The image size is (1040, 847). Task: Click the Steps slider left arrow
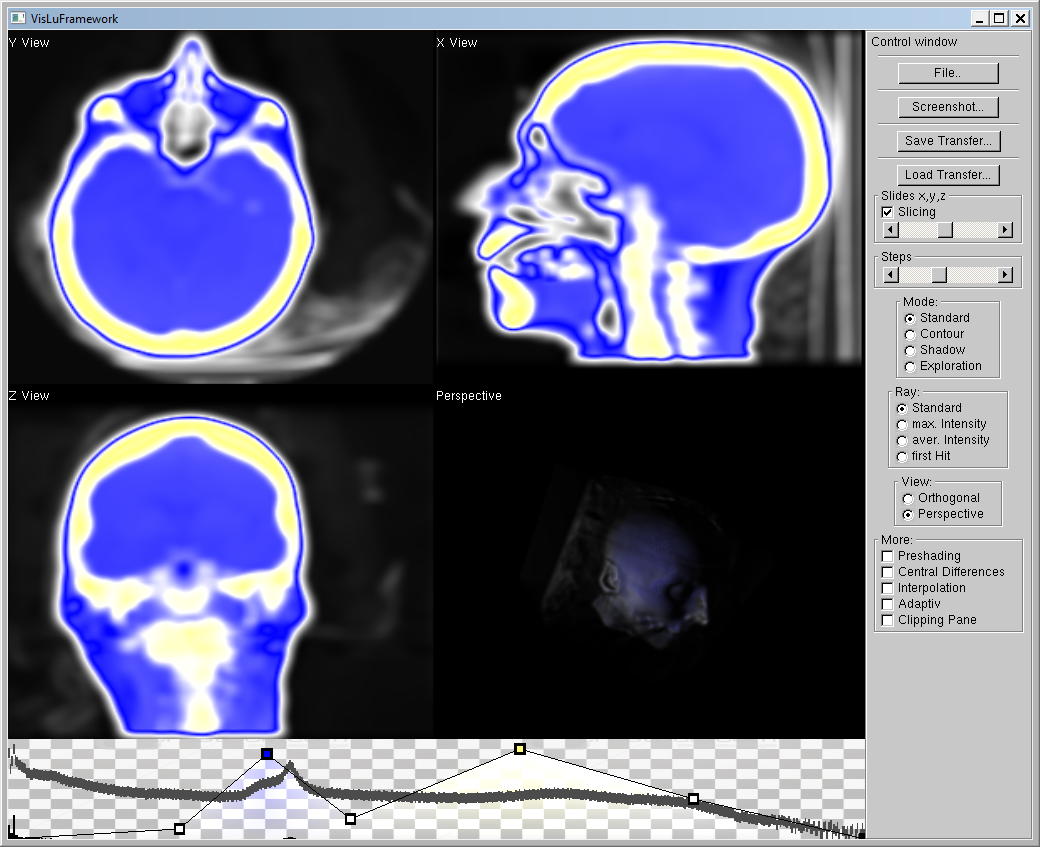pyautogui.click(x=889, y=274)
